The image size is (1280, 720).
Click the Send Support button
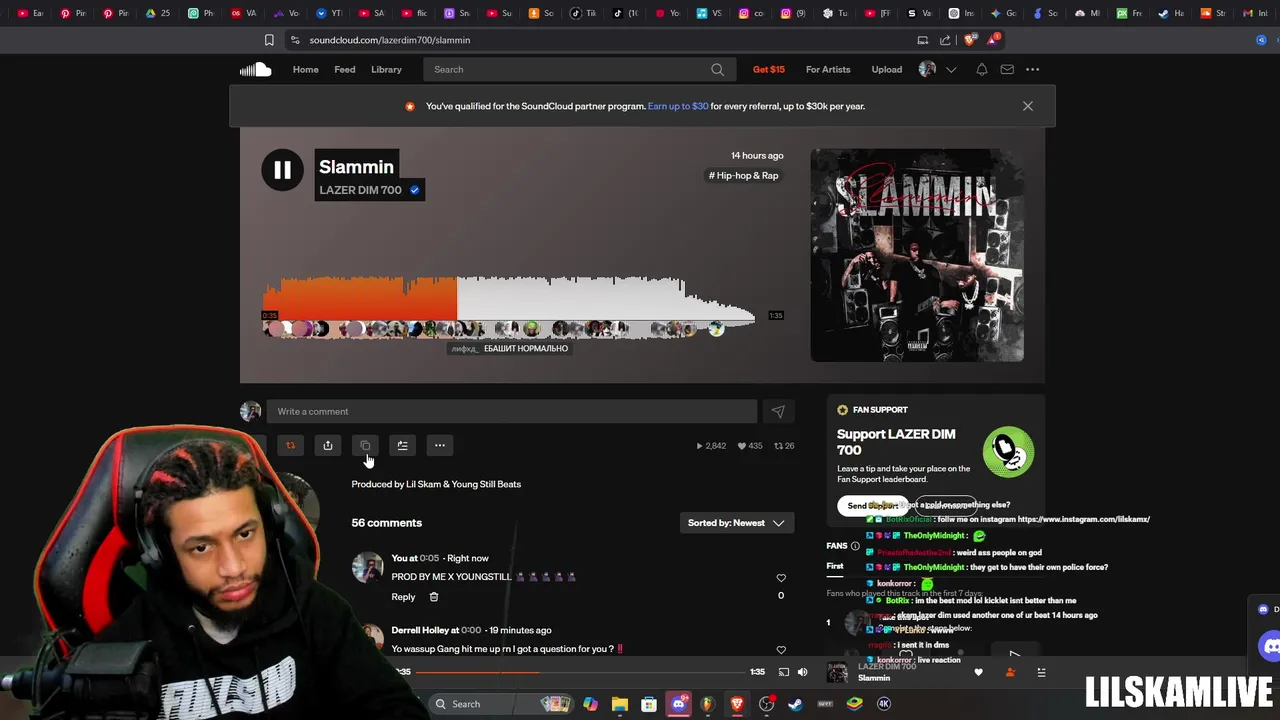[x=873, y=505]
